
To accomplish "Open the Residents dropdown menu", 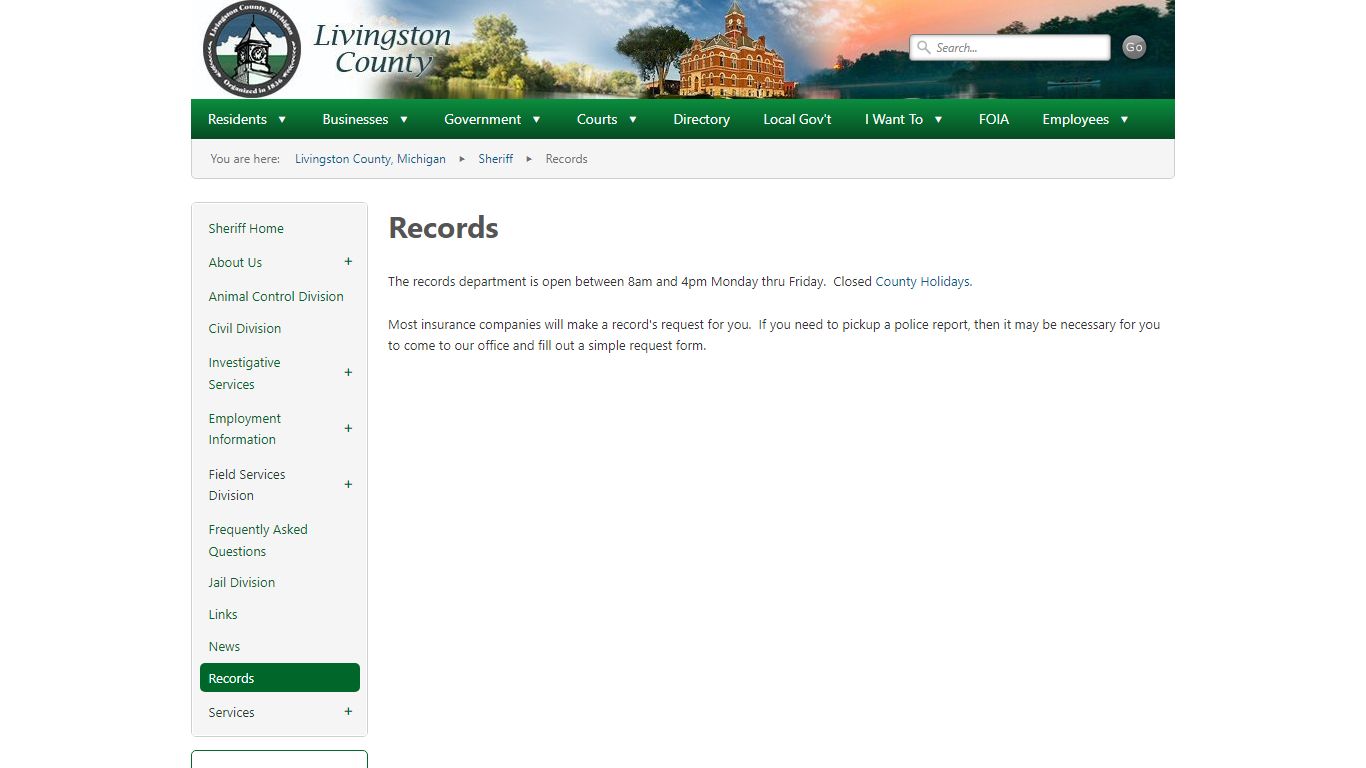I will pyautogui.click(x=247, y=119).
